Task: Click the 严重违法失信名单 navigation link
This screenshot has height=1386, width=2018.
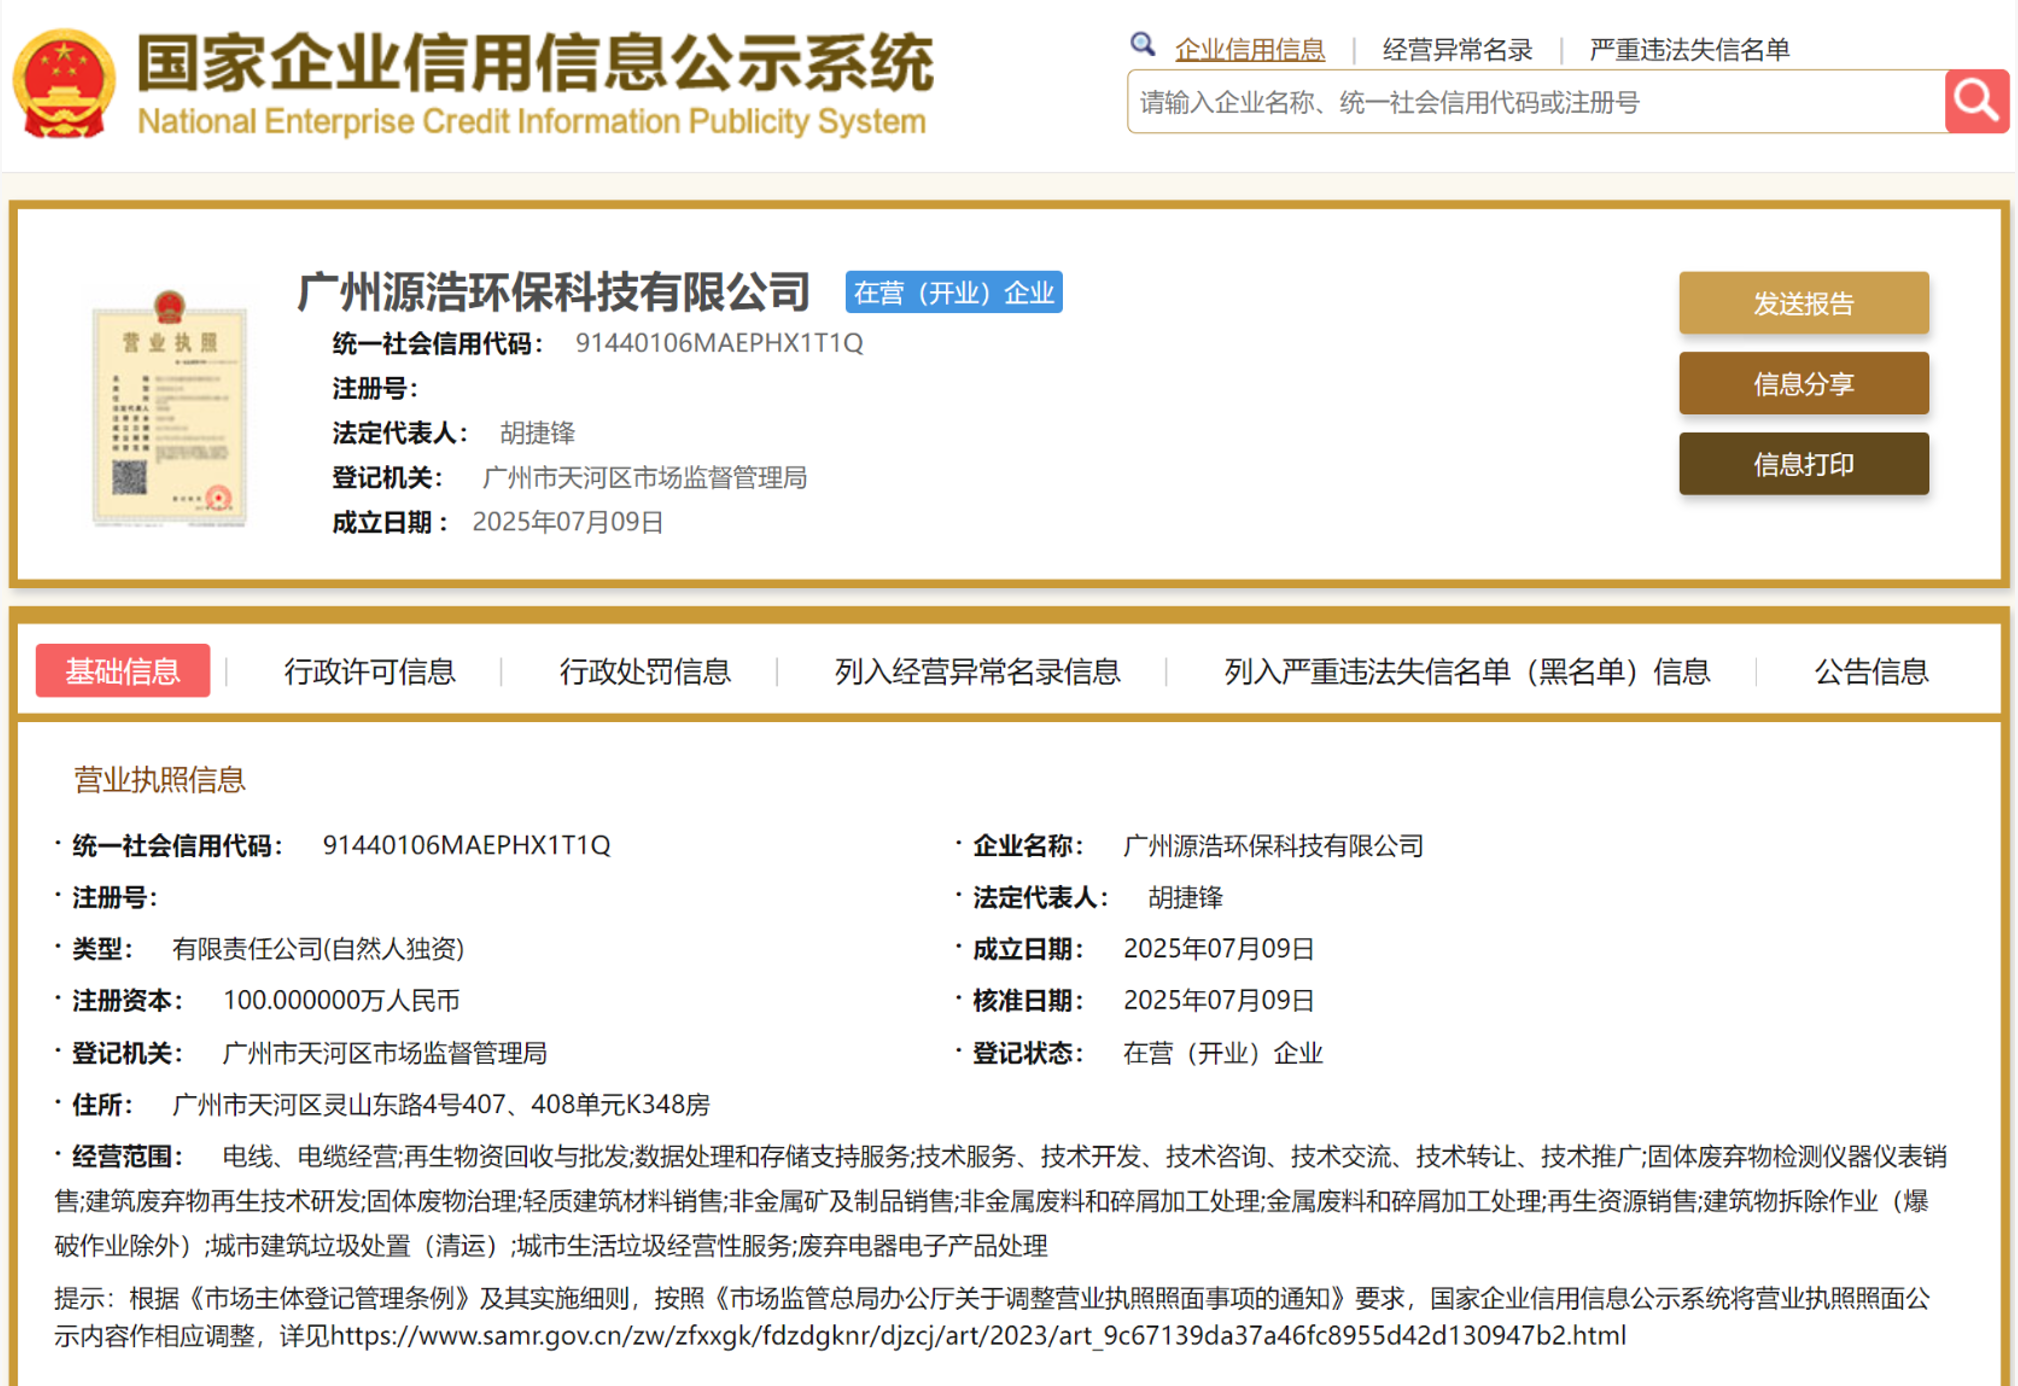Action: pos(1690,47)
